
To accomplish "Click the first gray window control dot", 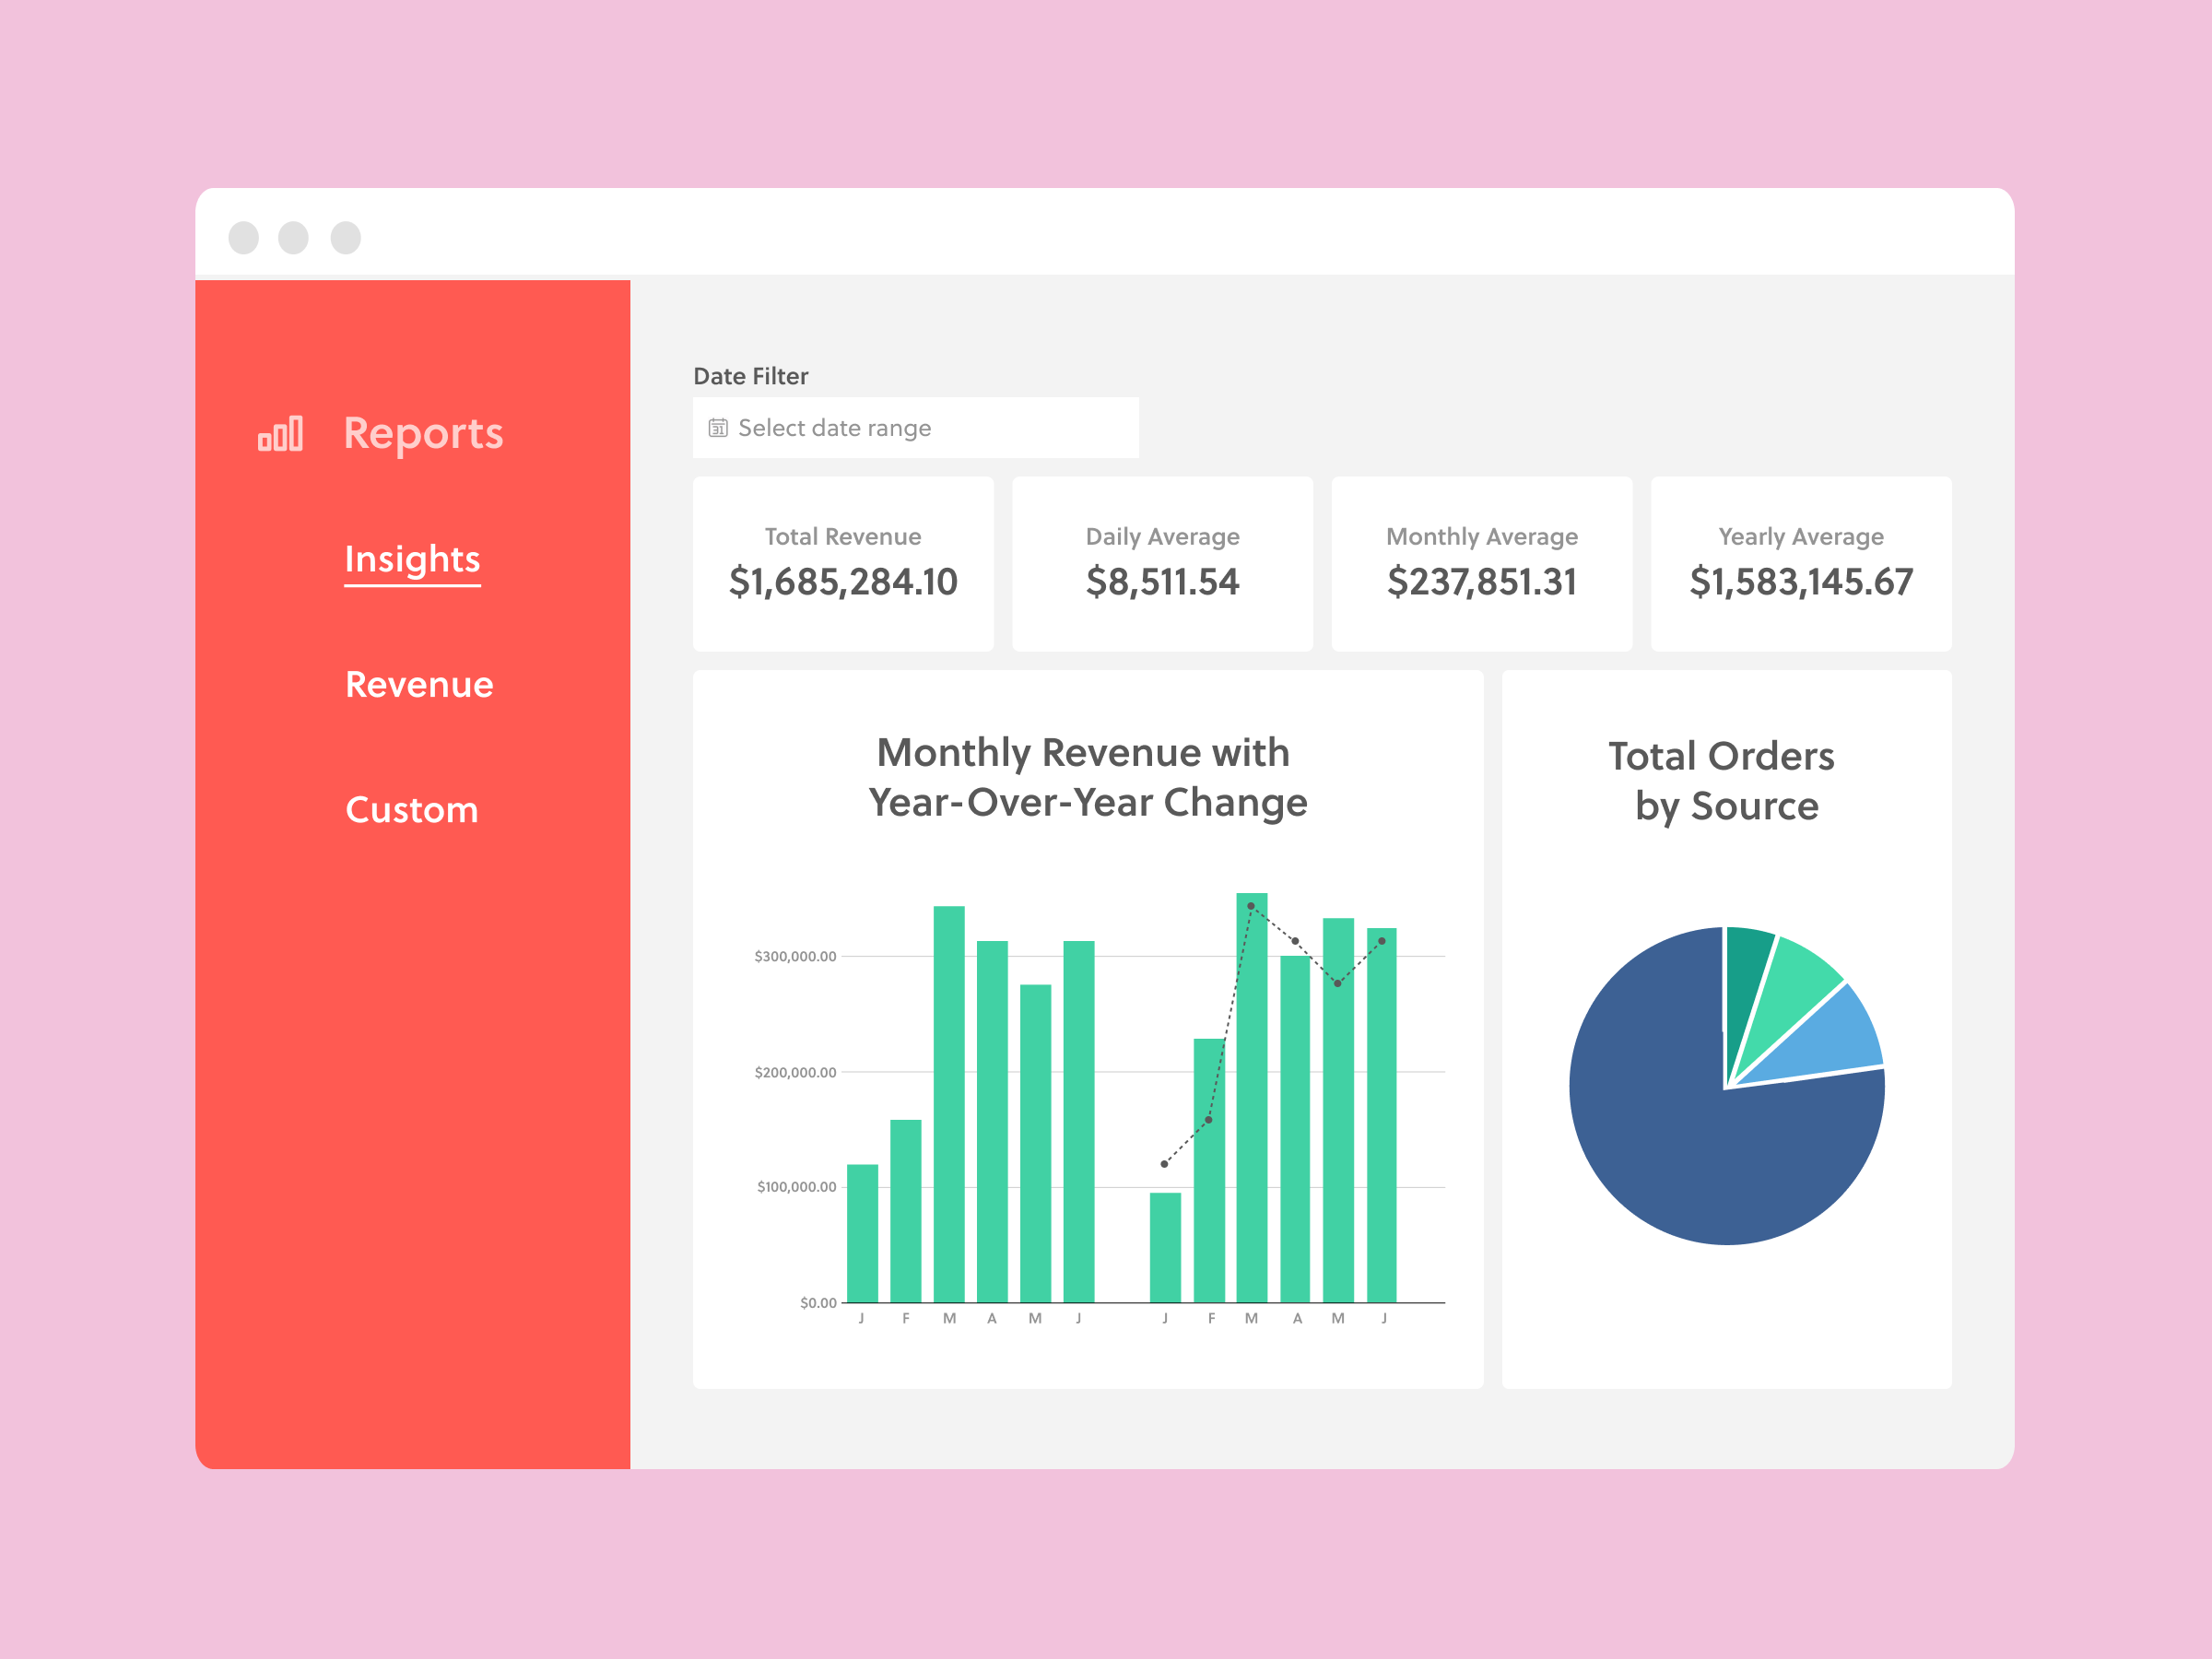I will point(243,238).
